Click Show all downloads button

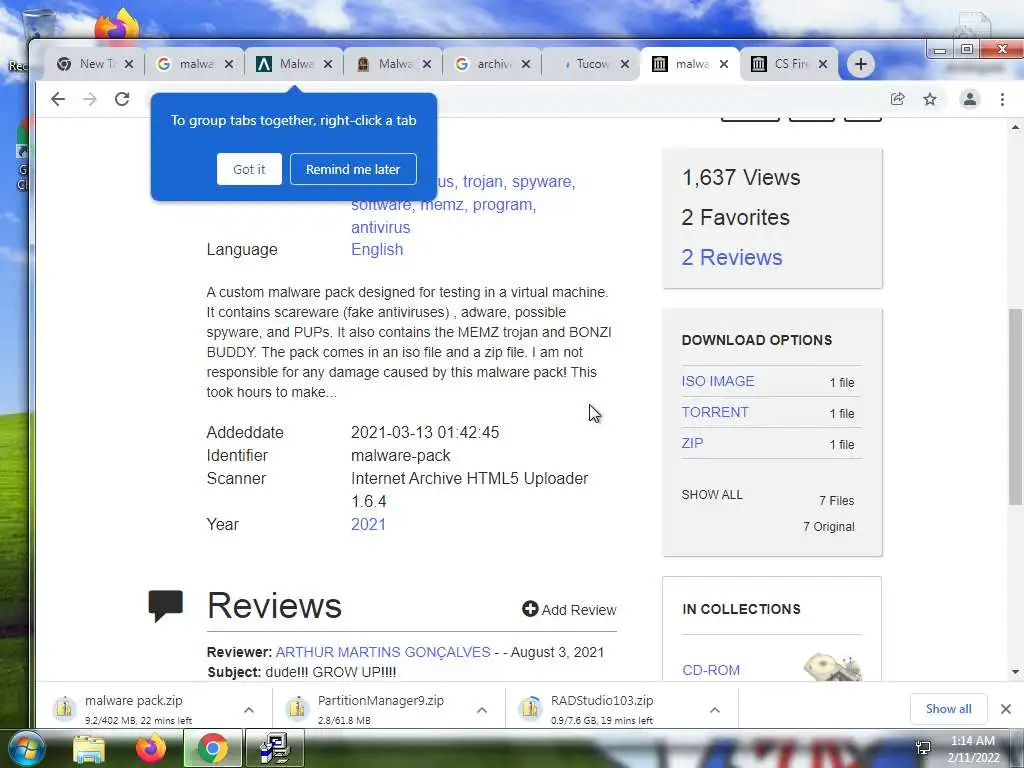tap(948, 709)
